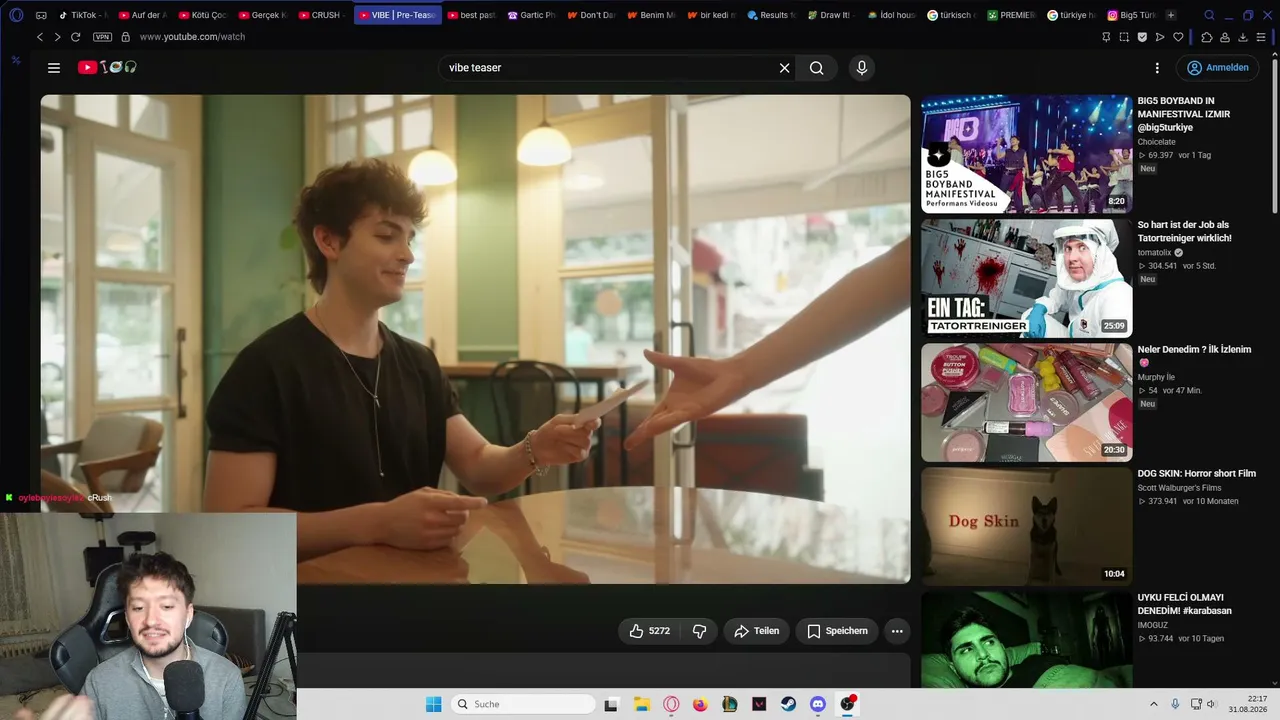This screenshot has height=720, width=1280.
Task: Open the Windows Start menu
Action: 433,704
